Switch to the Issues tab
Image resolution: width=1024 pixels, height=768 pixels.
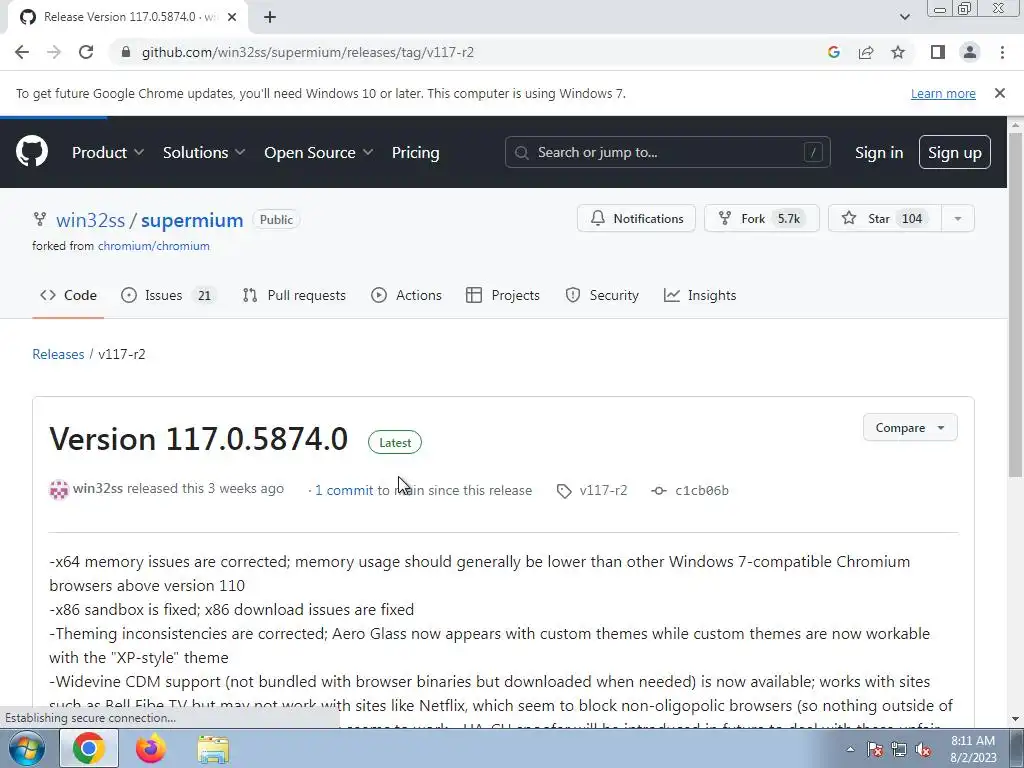pos(169,295)
